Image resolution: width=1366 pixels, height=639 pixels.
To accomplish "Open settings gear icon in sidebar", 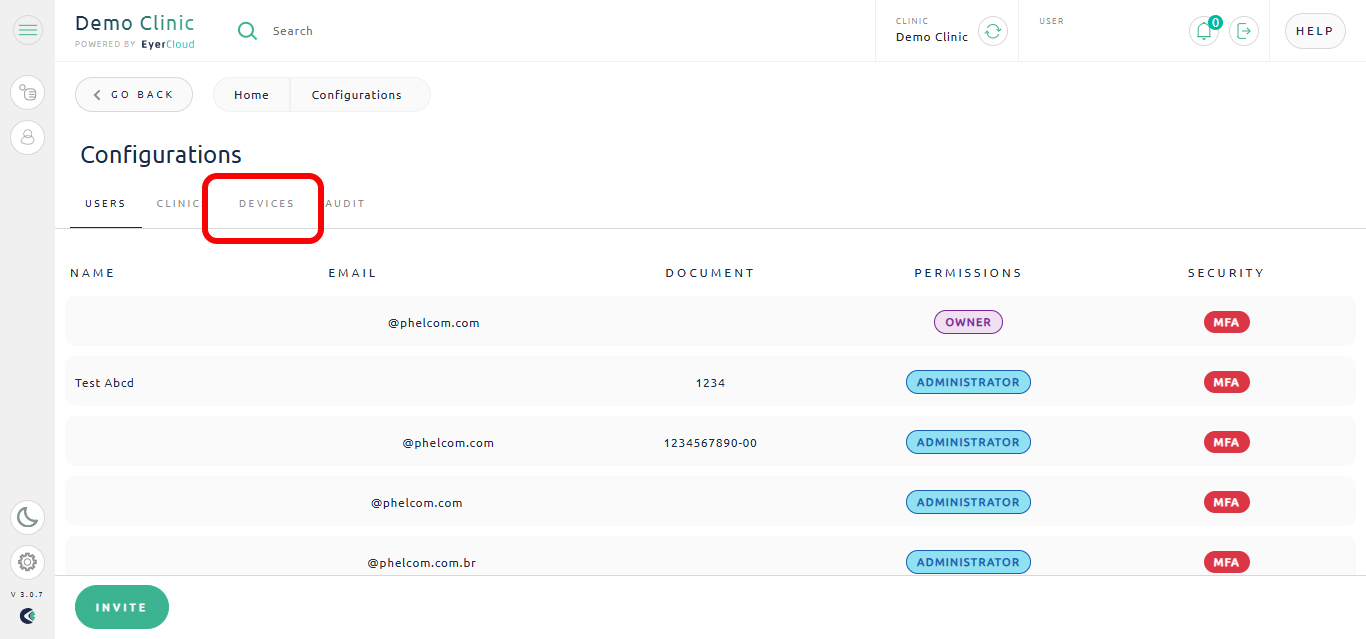I will click(28, 562).
